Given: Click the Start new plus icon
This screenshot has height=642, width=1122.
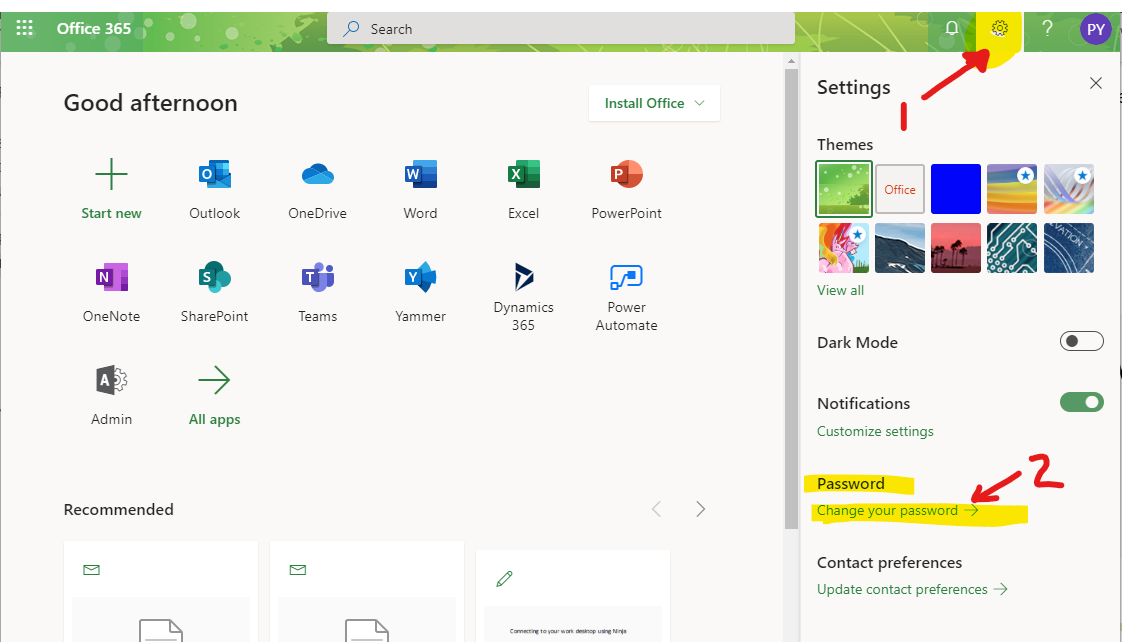Looking at the screenshot, I should [x=111, y=174].
